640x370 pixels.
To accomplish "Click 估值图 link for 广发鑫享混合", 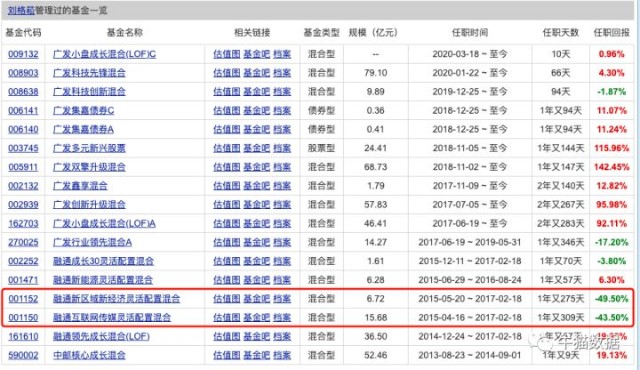I will [x=227, y=186].
